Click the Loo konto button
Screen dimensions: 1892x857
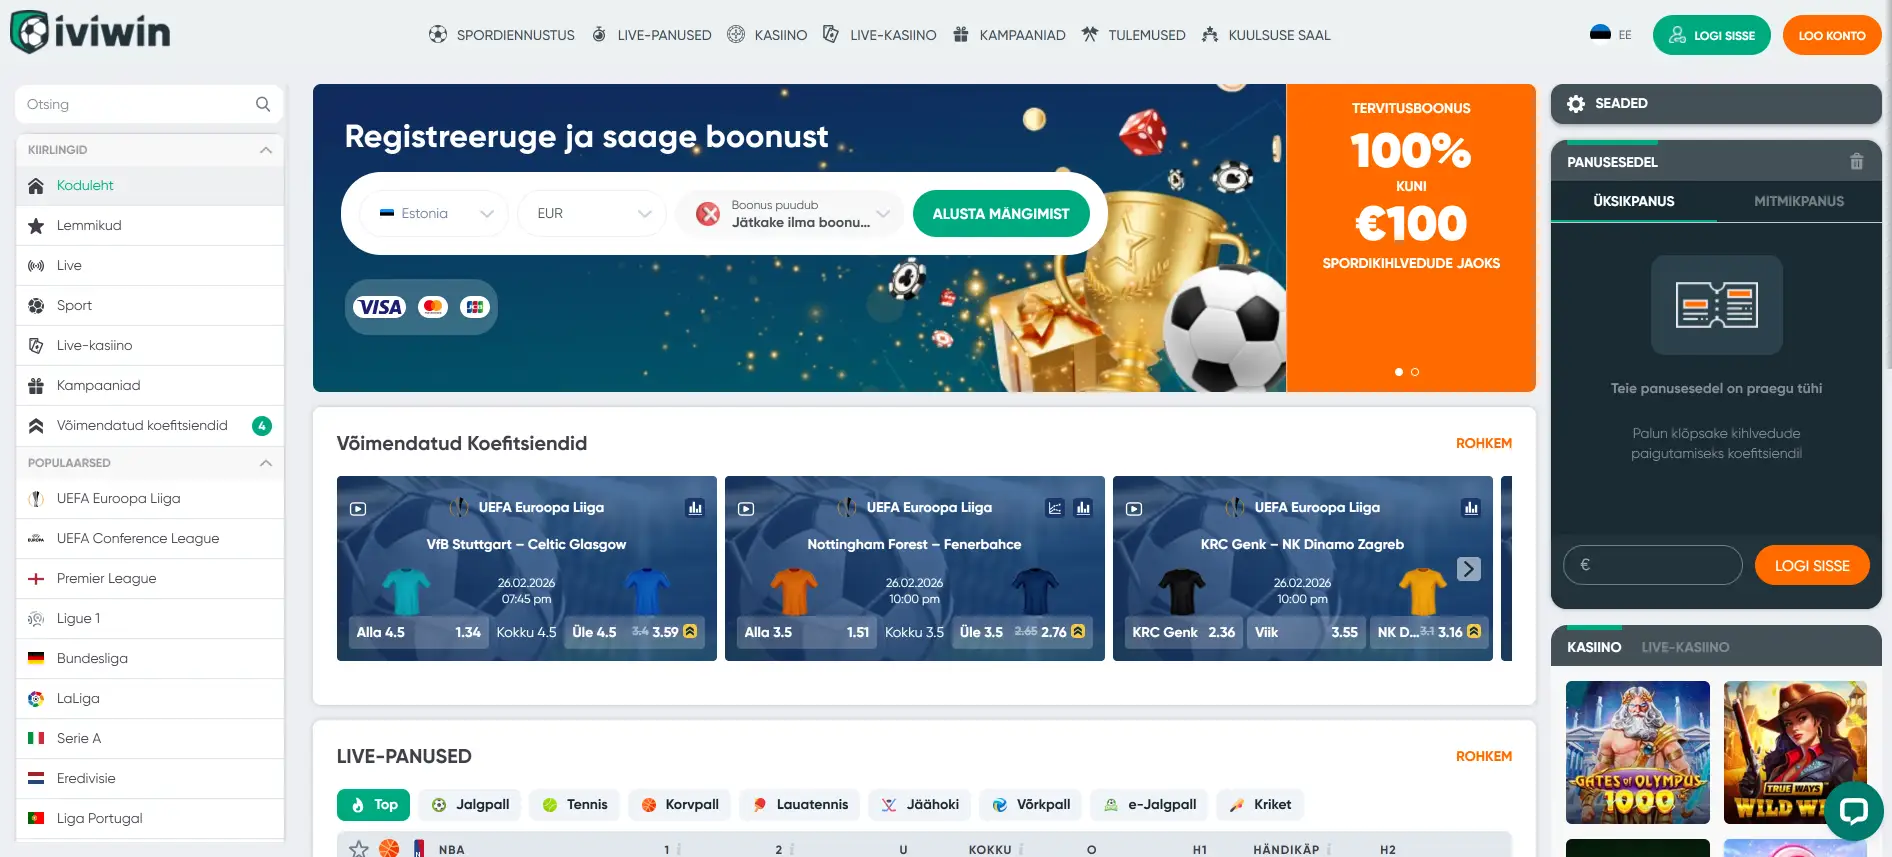pyautogui.click(x=1832, y=35)
